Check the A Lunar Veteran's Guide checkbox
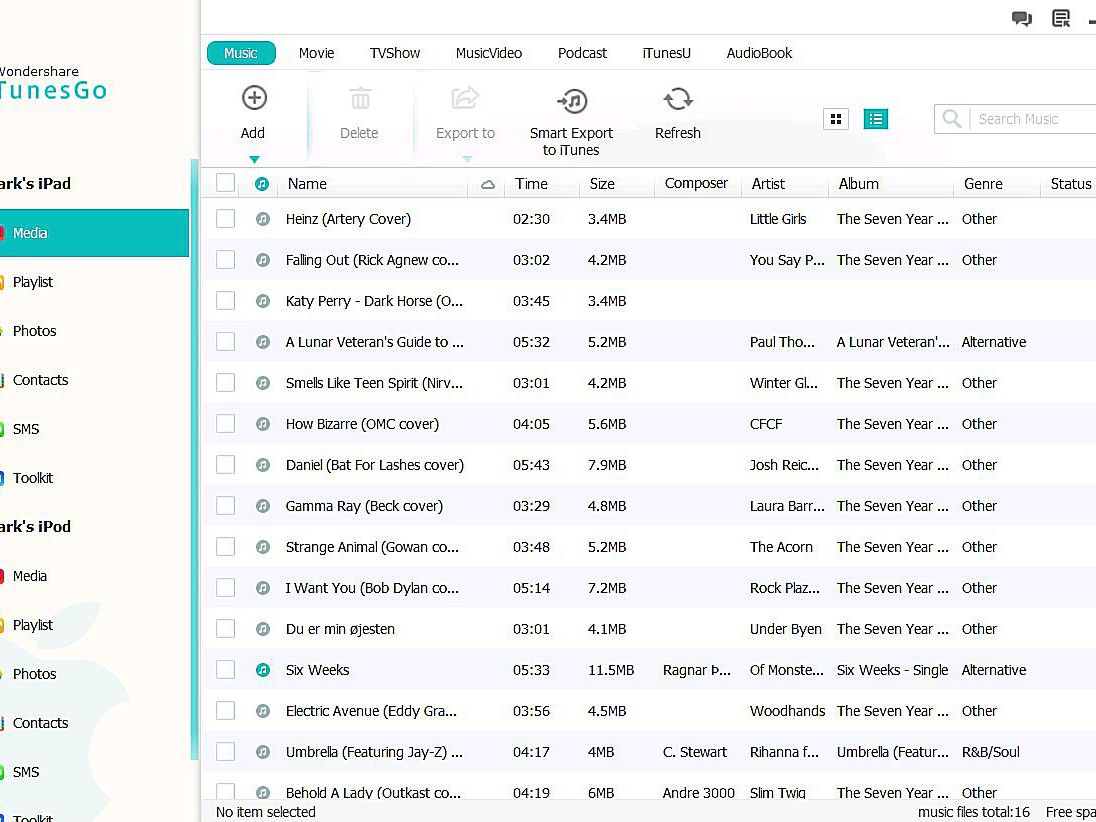This screenshot has width=1096, height=822. click(x=225, y=341)
